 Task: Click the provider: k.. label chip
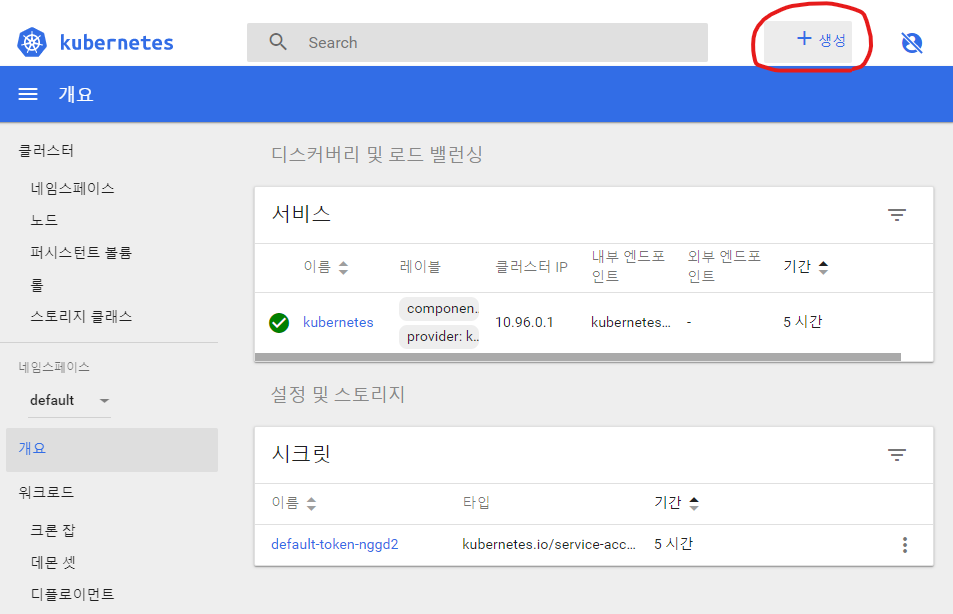[x=439, y=337]
